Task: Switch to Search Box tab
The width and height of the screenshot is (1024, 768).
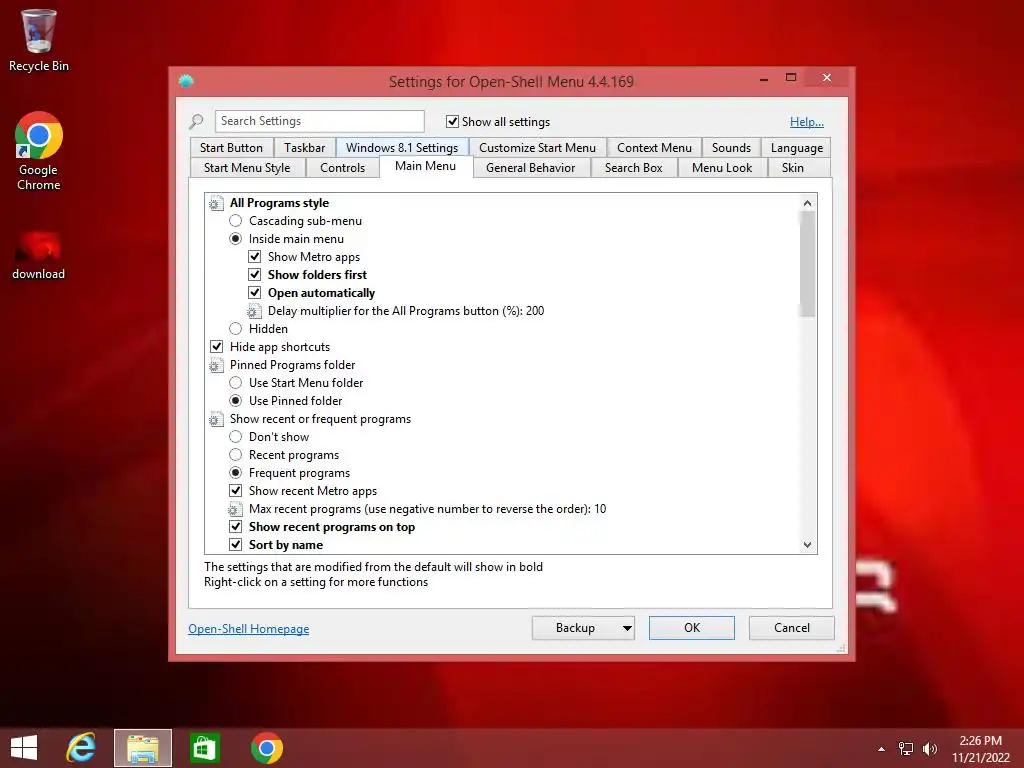Action: pyautogui.click(x=633, y=168)
